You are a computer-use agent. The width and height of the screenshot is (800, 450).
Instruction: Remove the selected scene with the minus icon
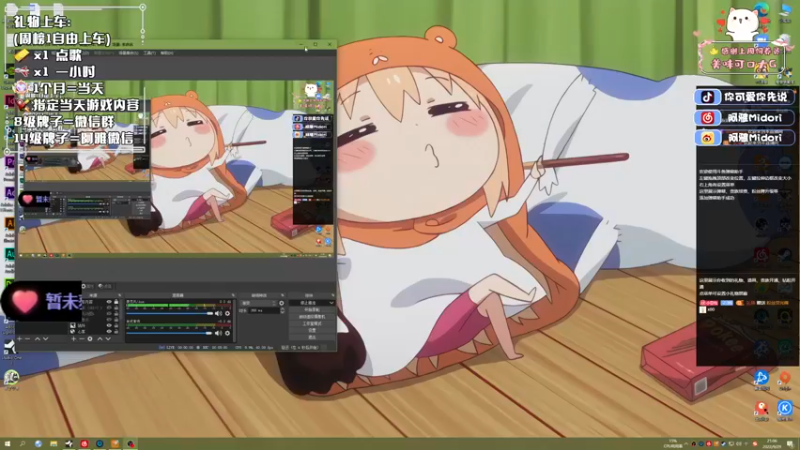[x=27, y=339]
